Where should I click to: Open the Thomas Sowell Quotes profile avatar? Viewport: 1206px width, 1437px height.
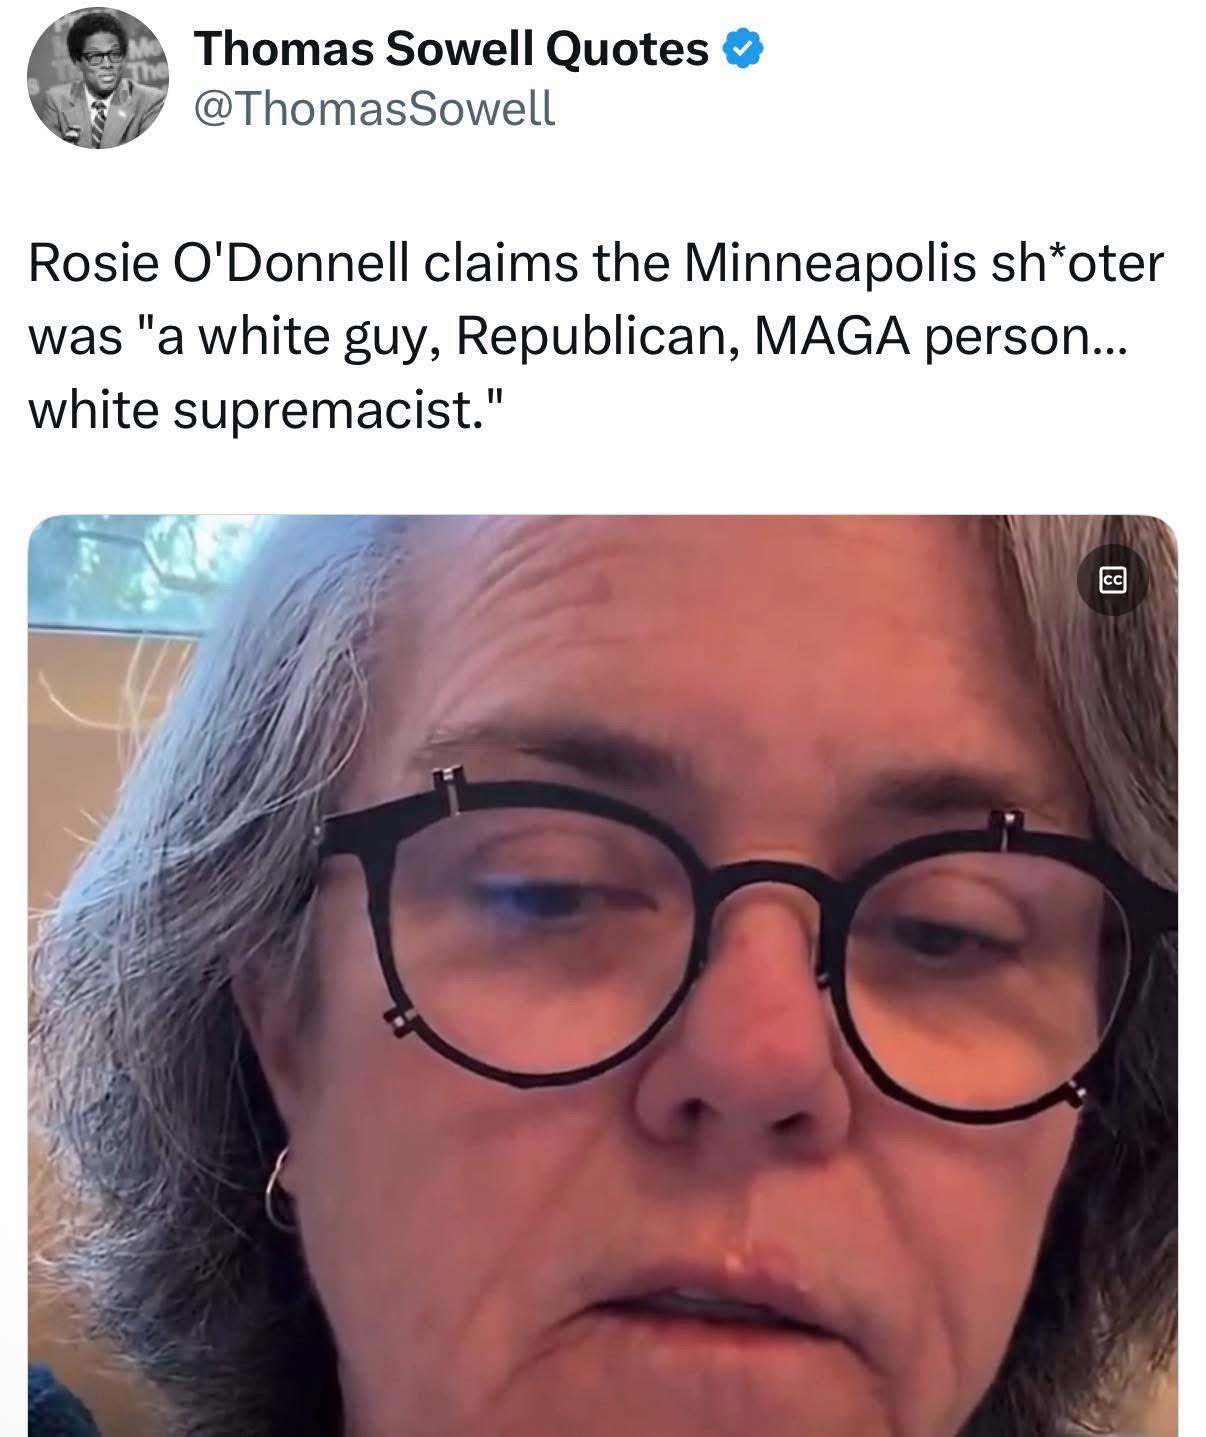[x=96, y=81]
